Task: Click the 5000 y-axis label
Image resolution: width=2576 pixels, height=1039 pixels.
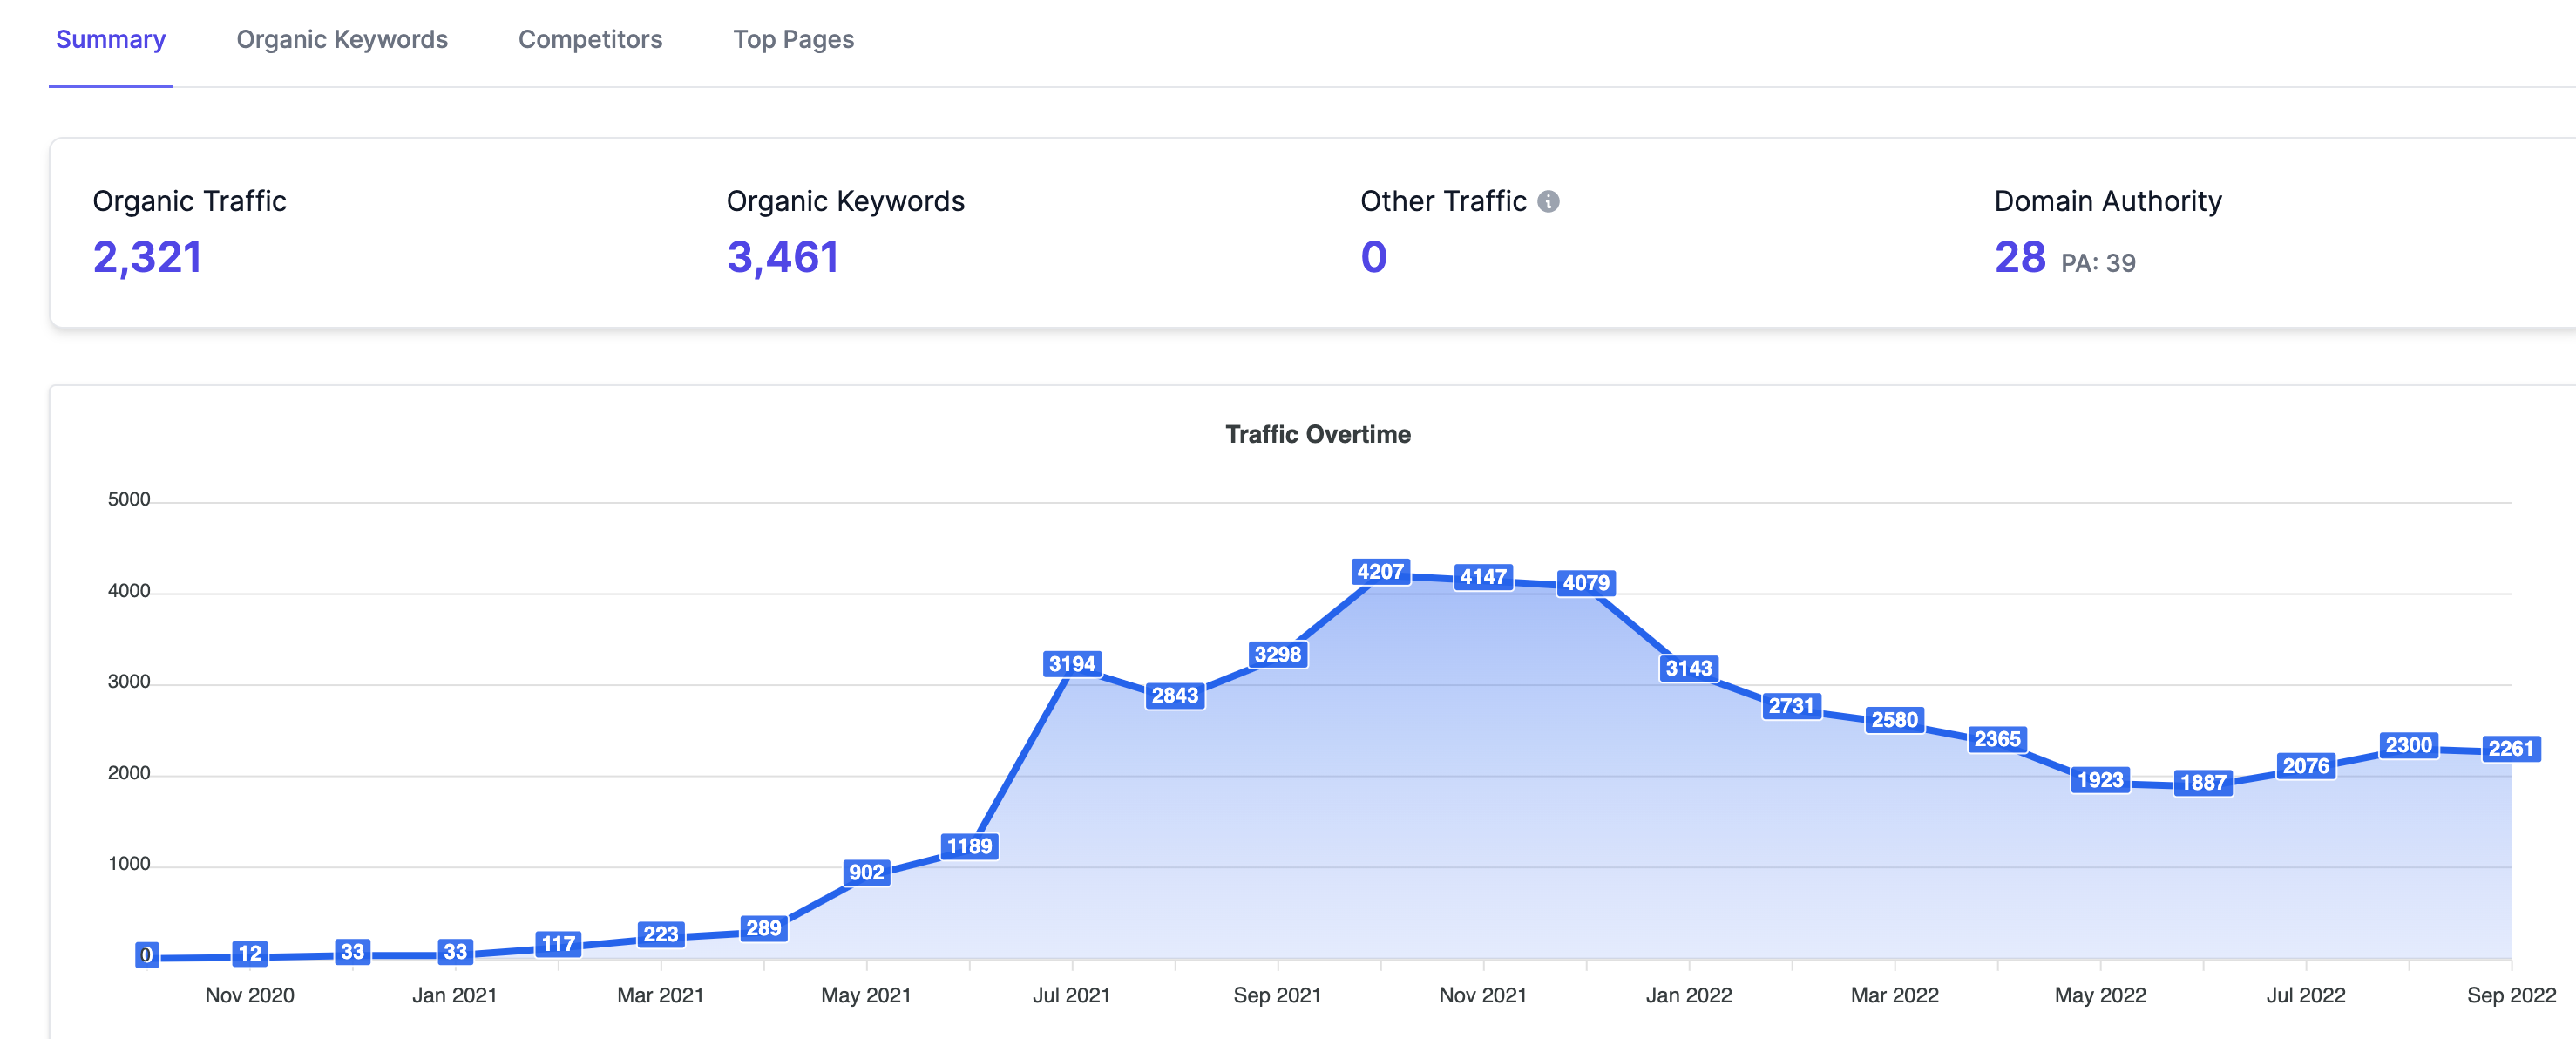Action: [129, 500]
